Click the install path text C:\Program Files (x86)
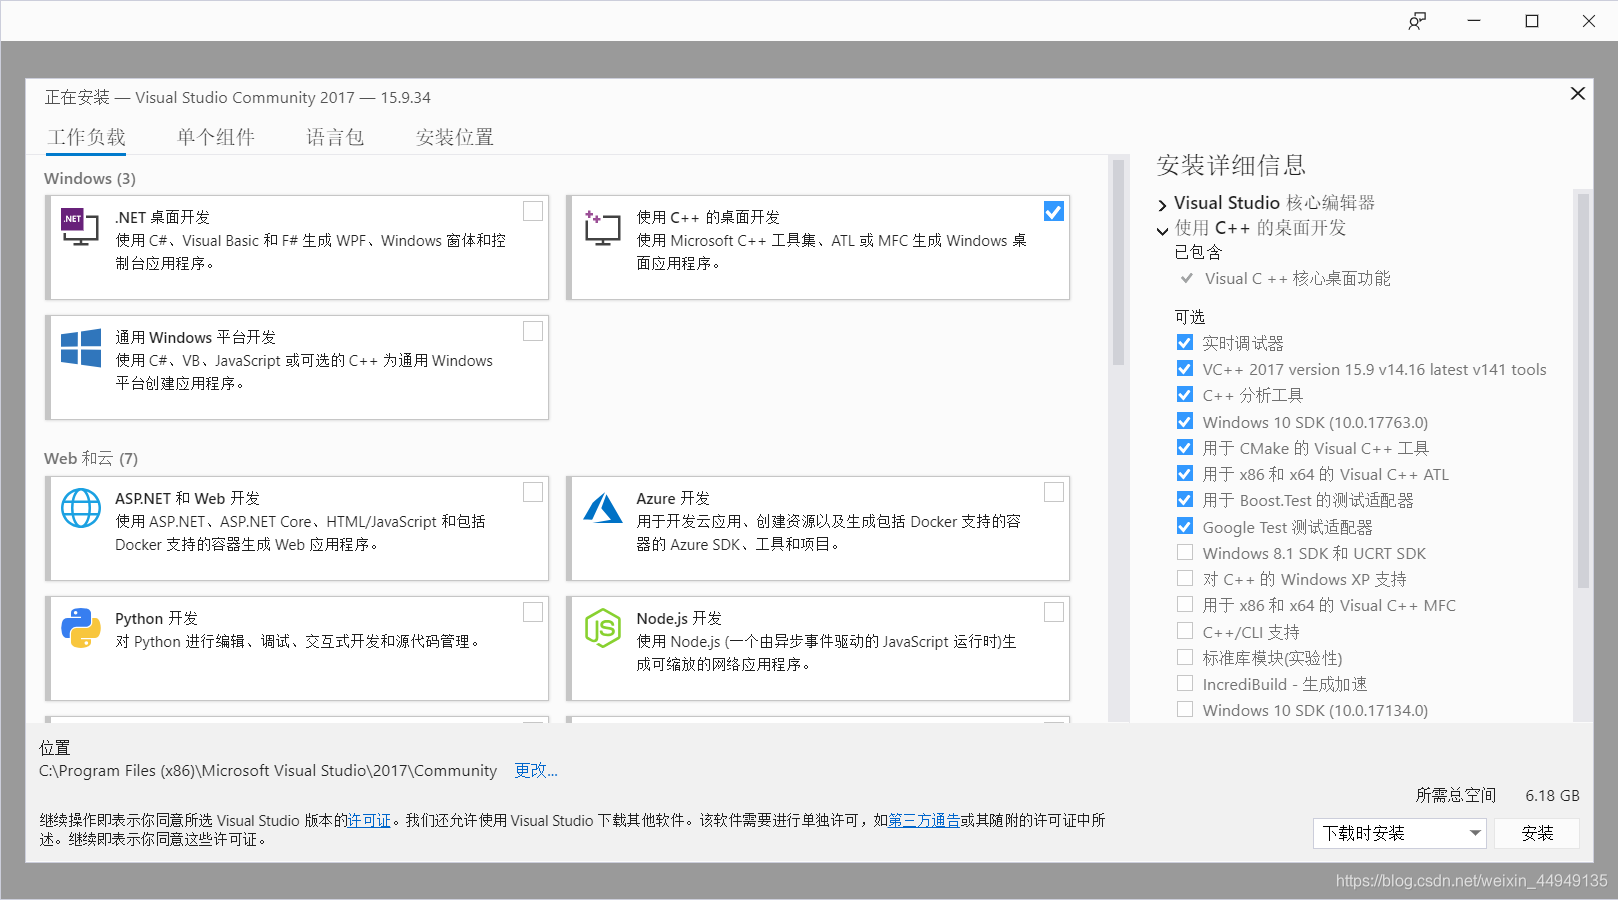 pyautogui.click(x=268, y=770)
